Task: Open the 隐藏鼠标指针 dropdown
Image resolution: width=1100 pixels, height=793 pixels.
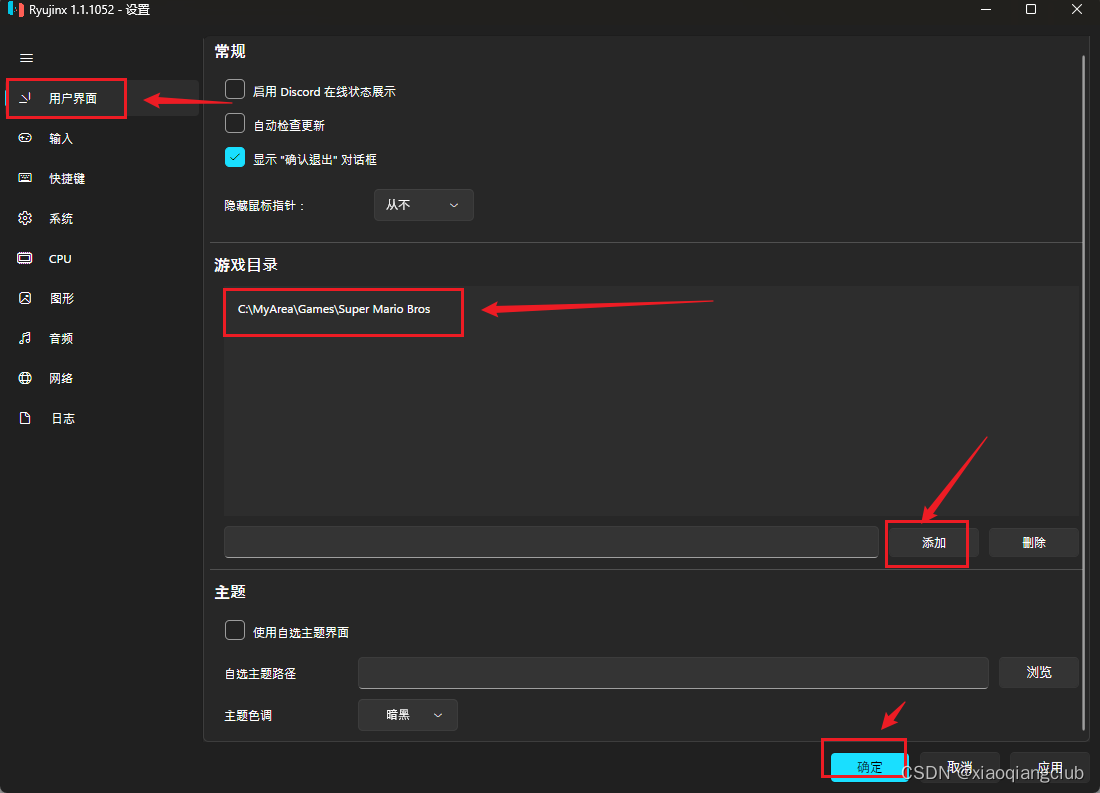Action: tap(423, 205)
